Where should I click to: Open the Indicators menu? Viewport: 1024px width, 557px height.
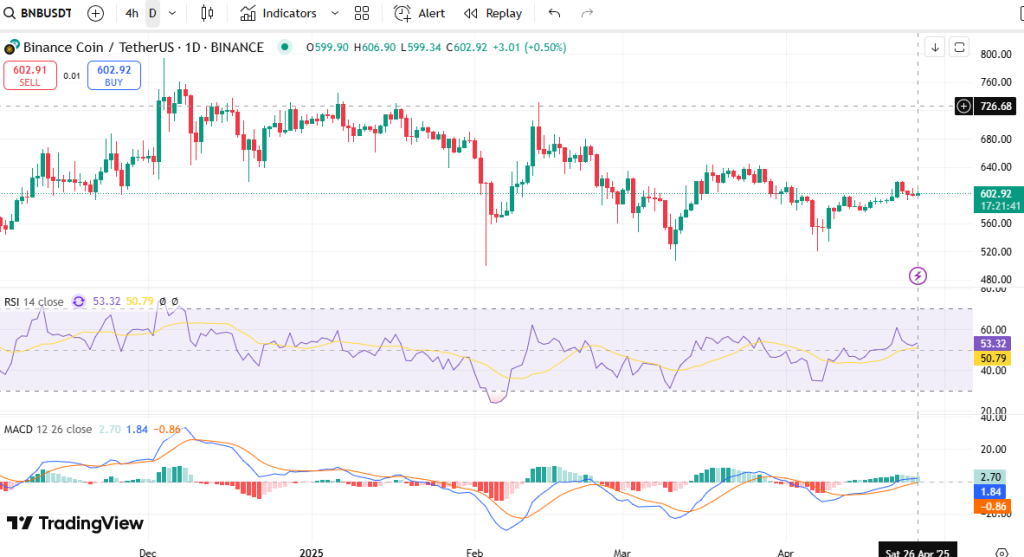(278, 13)
